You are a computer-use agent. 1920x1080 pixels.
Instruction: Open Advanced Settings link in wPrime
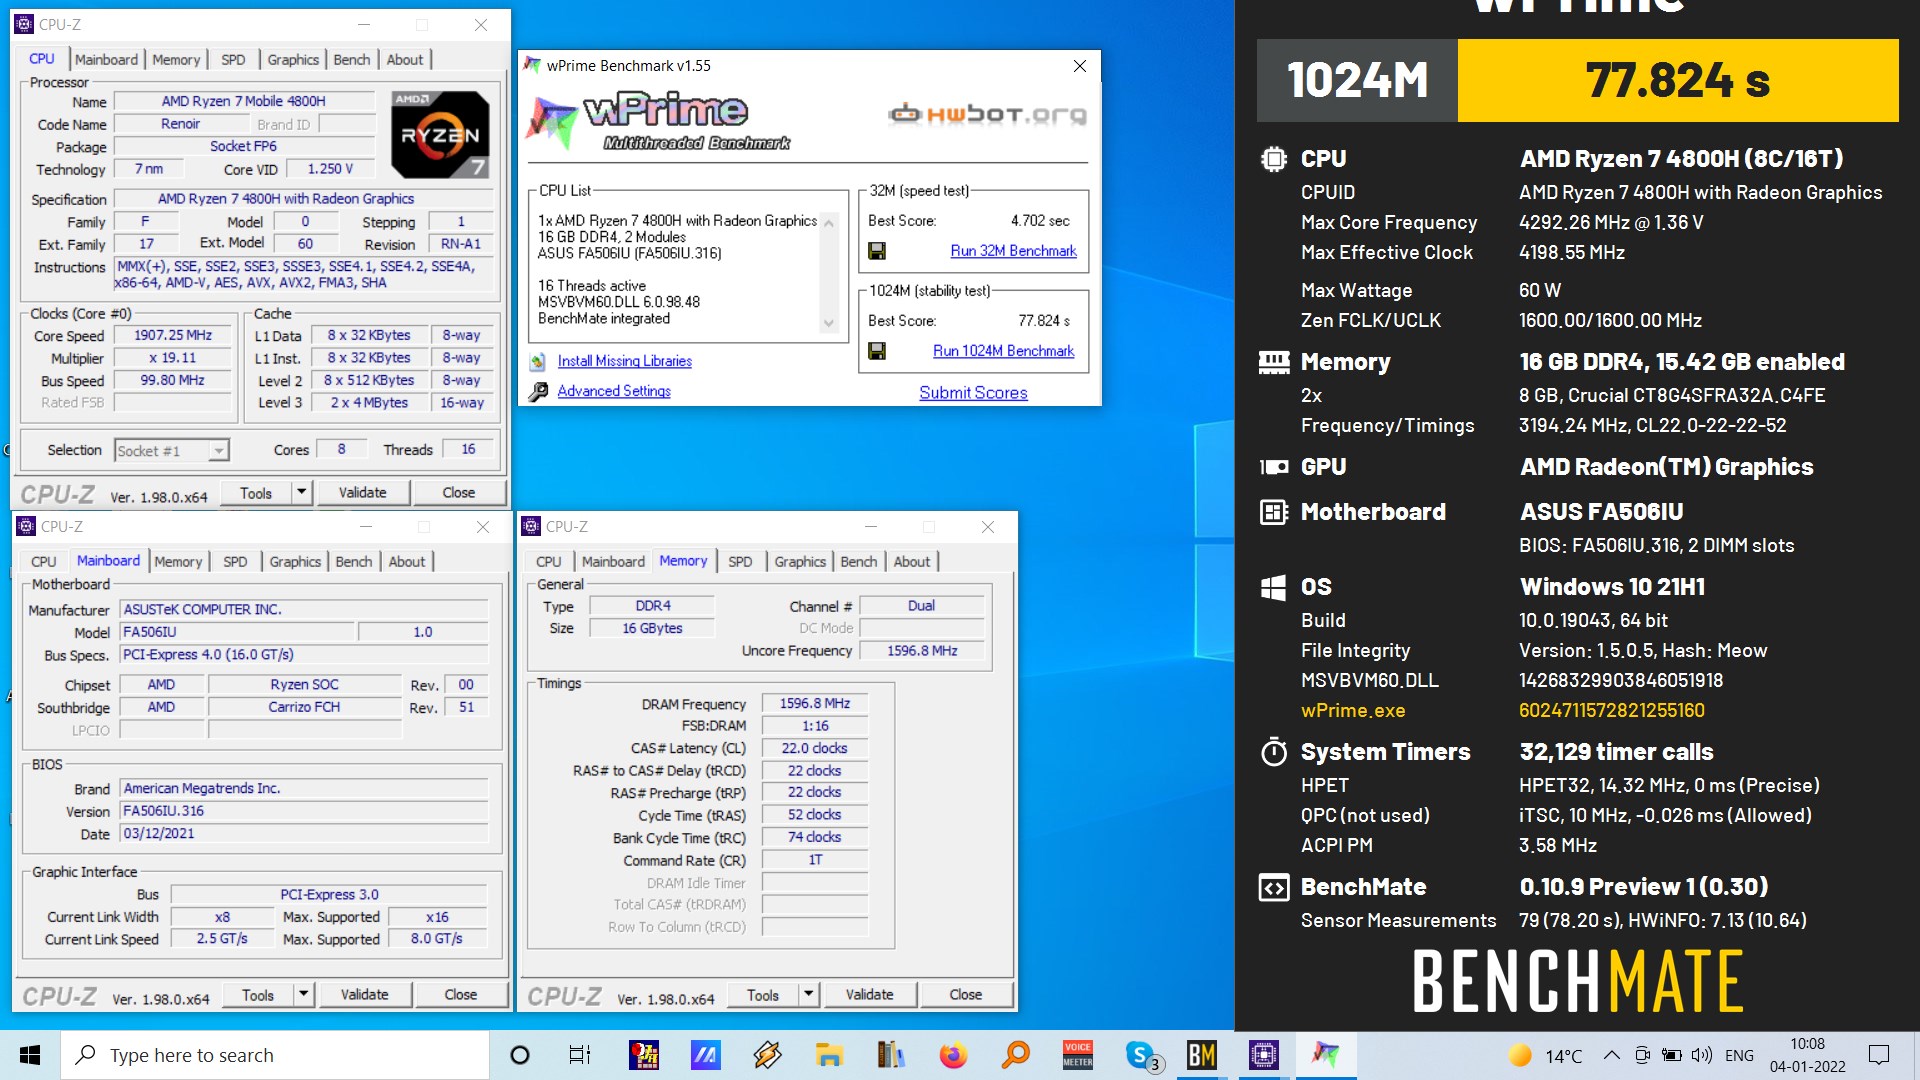614,391
